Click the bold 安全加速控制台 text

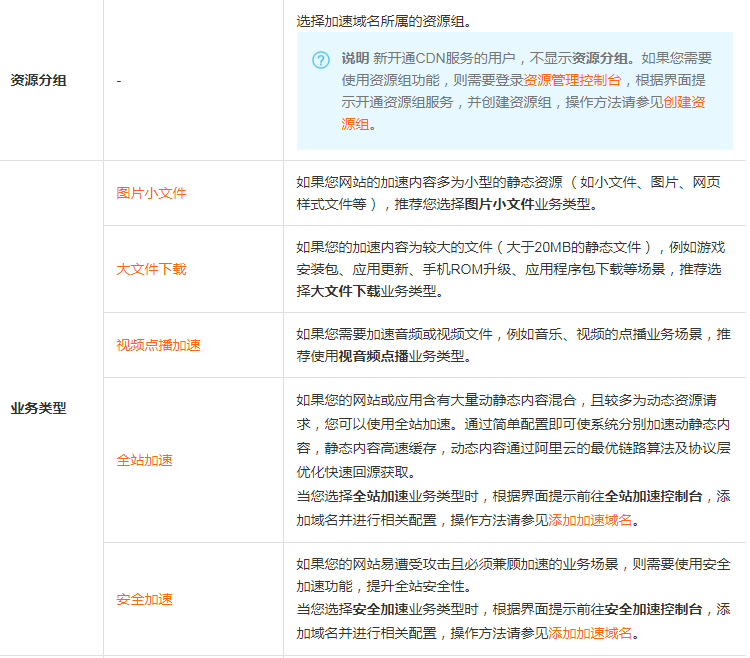[x=654, y=609]
